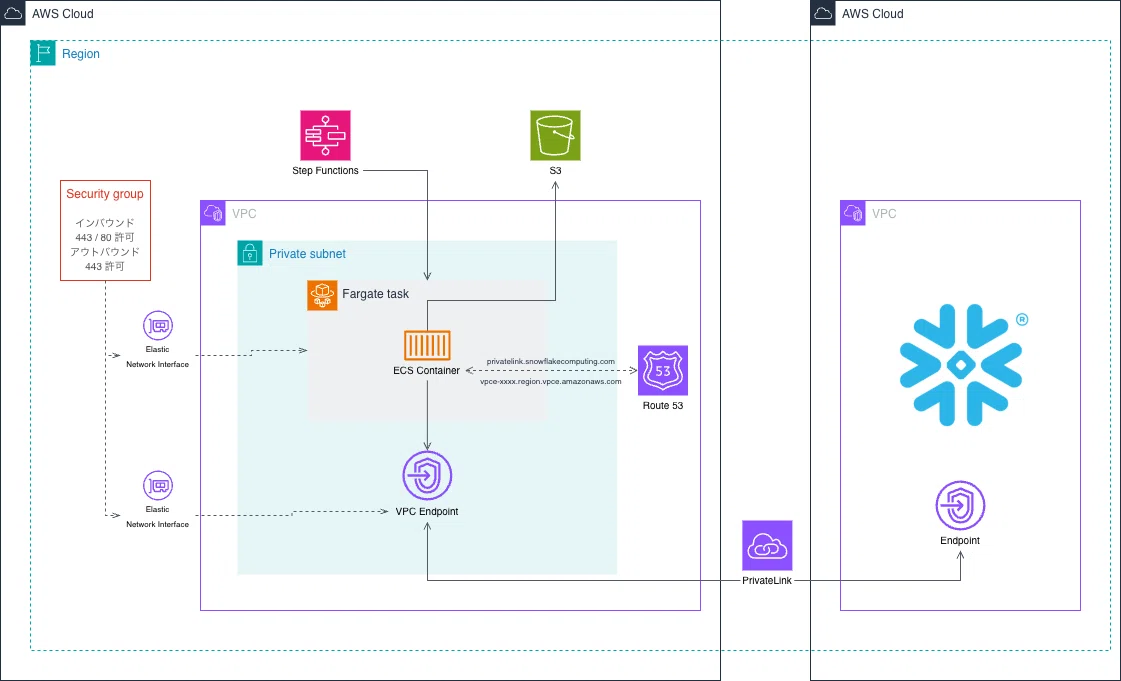Select vpce-xxxx.region.vpce.amazonaws.com text
Screen dimensions: 1121x681
click(550, 382)
